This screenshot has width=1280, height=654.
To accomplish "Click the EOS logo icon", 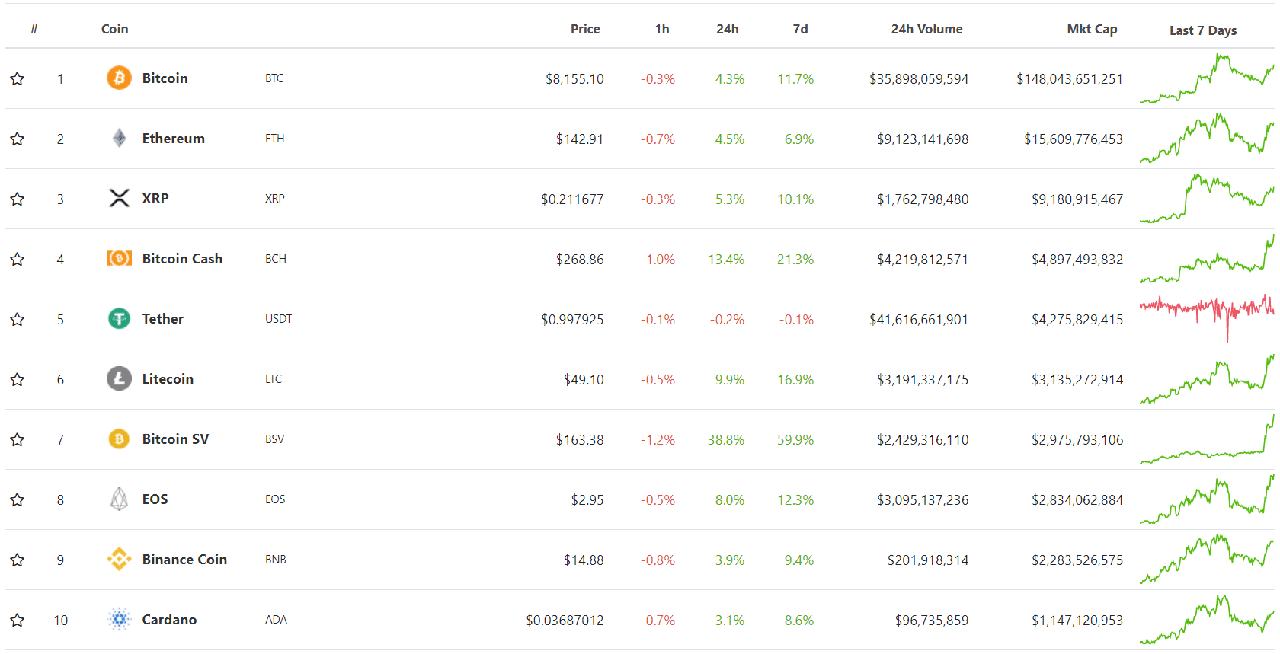I will coord(119,499).
